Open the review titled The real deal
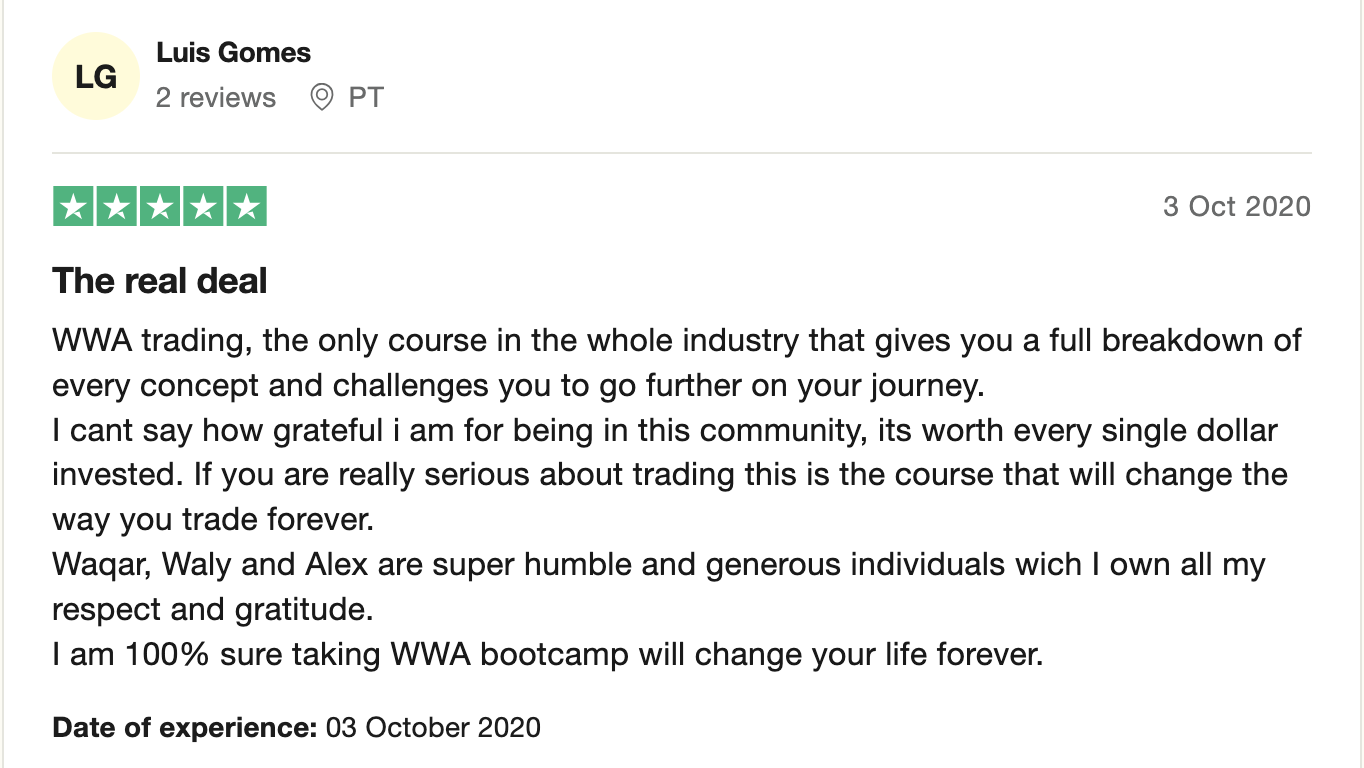Image resolution: width=1364 pixels, height=768 pixels. tap(160, 281)
